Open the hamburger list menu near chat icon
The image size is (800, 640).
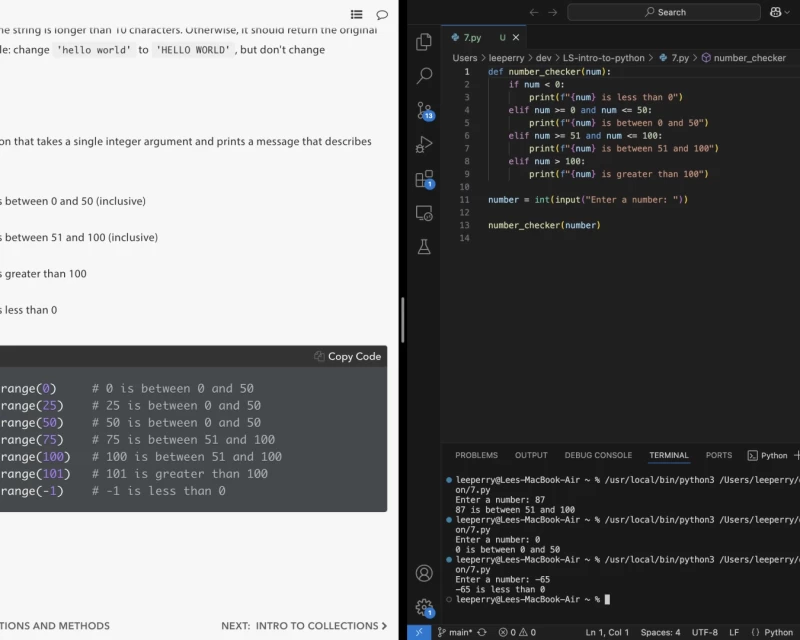pyautogui.click(x=356, y=14)
